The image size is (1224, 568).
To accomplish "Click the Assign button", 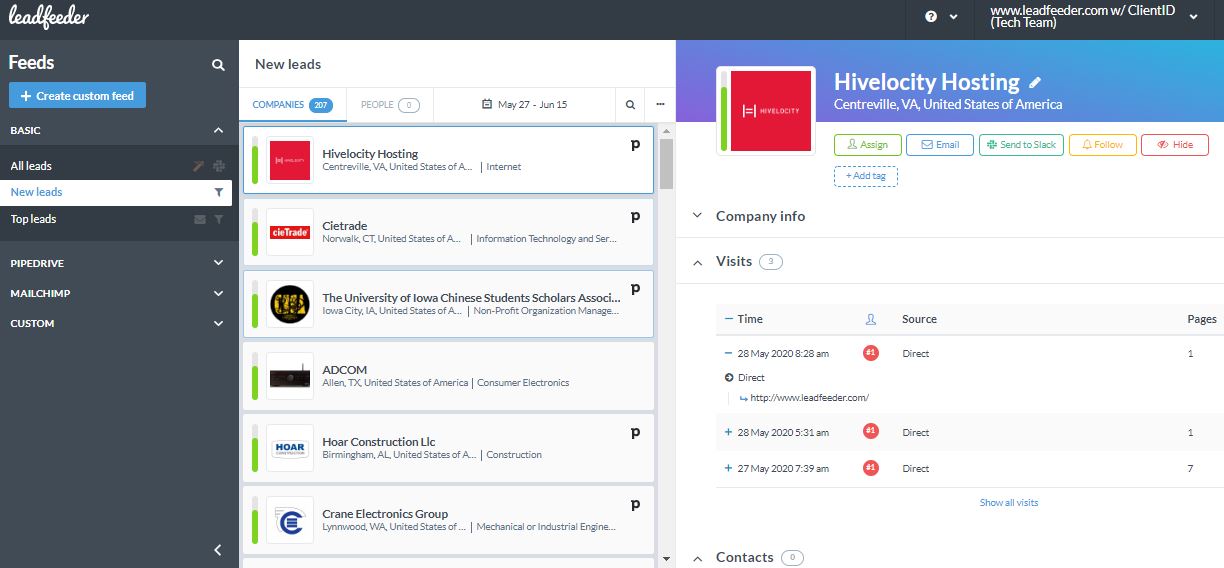I will coord(867,145).
